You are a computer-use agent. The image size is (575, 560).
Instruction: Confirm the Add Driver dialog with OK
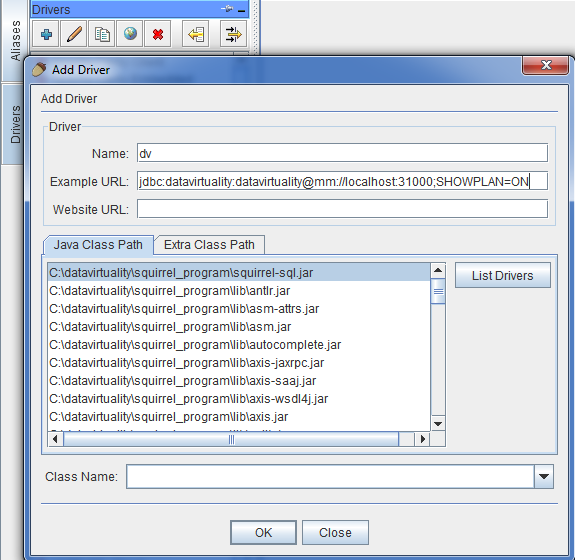pyautogui.click(x=263, y=532)
